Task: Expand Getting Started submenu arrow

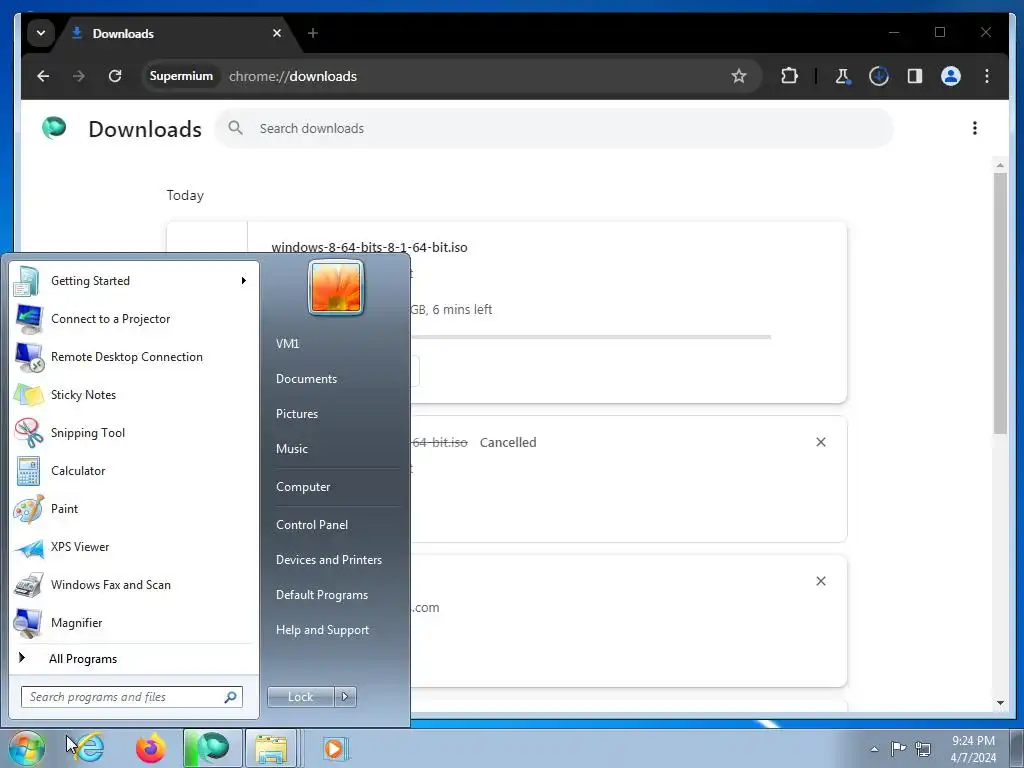Action: coord(244,281)
